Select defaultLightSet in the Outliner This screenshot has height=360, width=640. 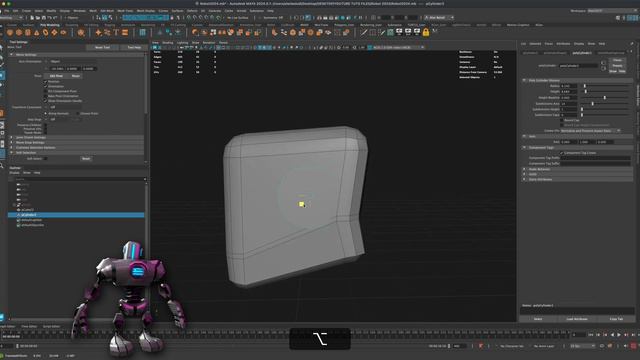point(31,220)
